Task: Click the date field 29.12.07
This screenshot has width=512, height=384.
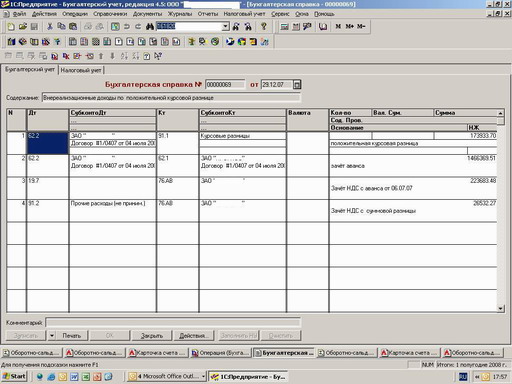Action: tap(277, 84)
